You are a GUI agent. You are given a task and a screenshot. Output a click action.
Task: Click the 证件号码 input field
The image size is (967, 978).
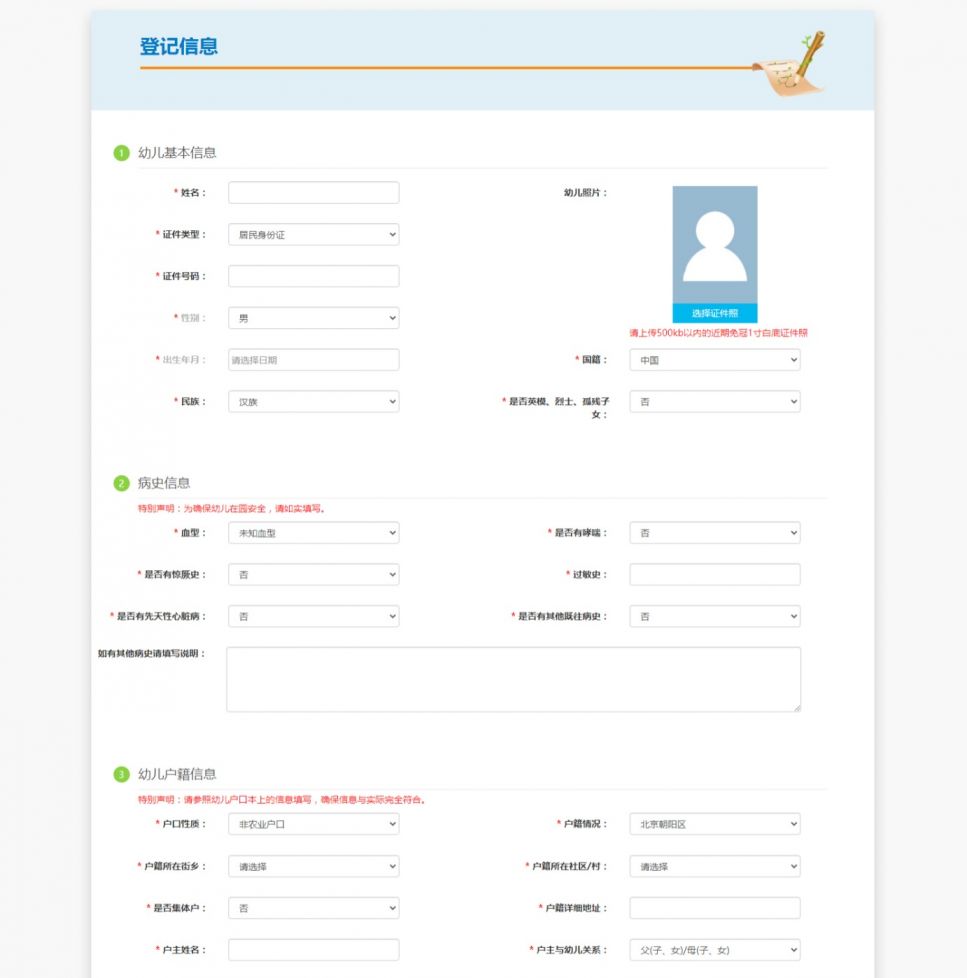[x=314, y=276]
